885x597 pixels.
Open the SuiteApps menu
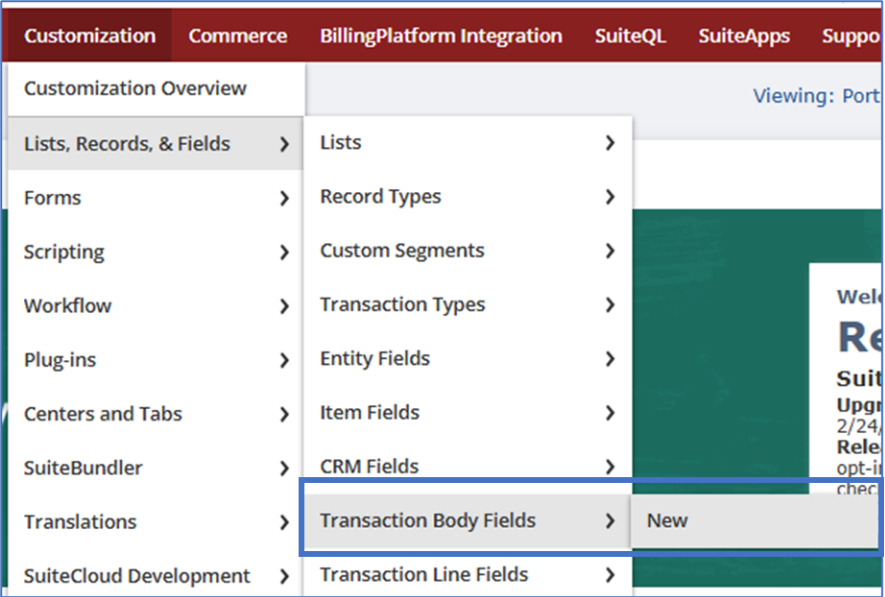coord(744,36)
